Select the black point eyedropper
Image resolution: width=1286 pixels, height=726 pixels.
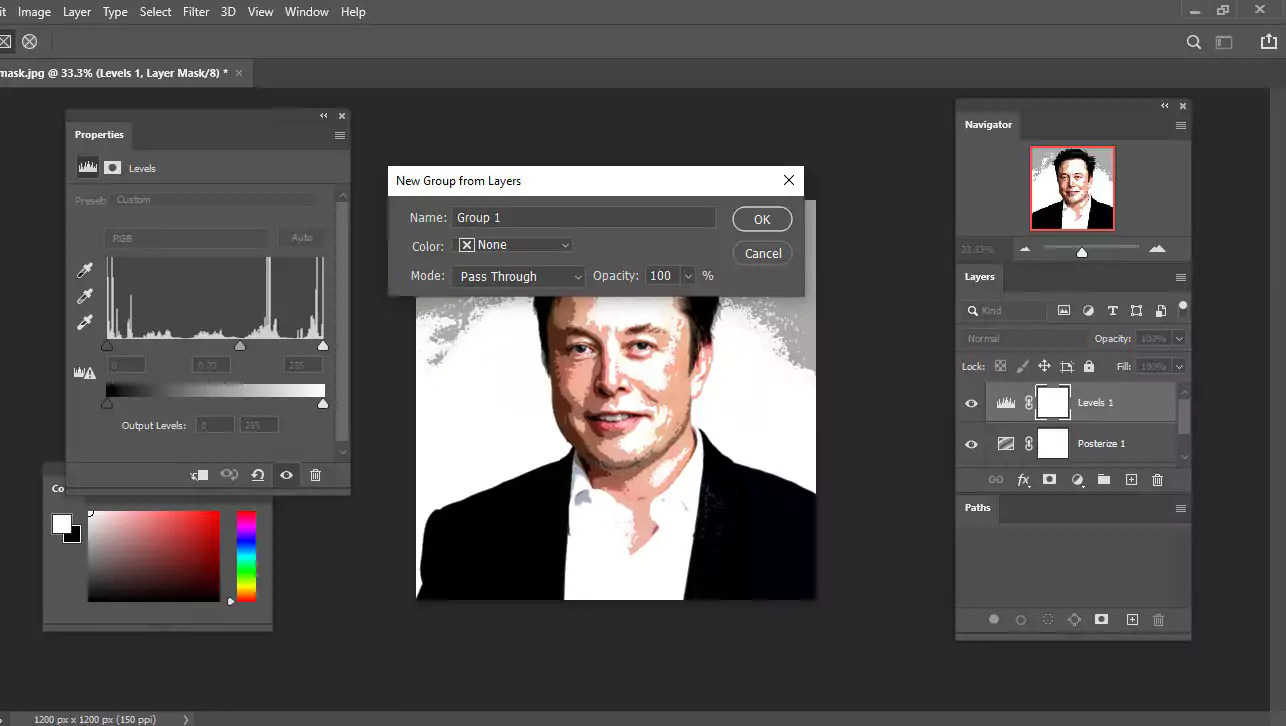(85, 271)
